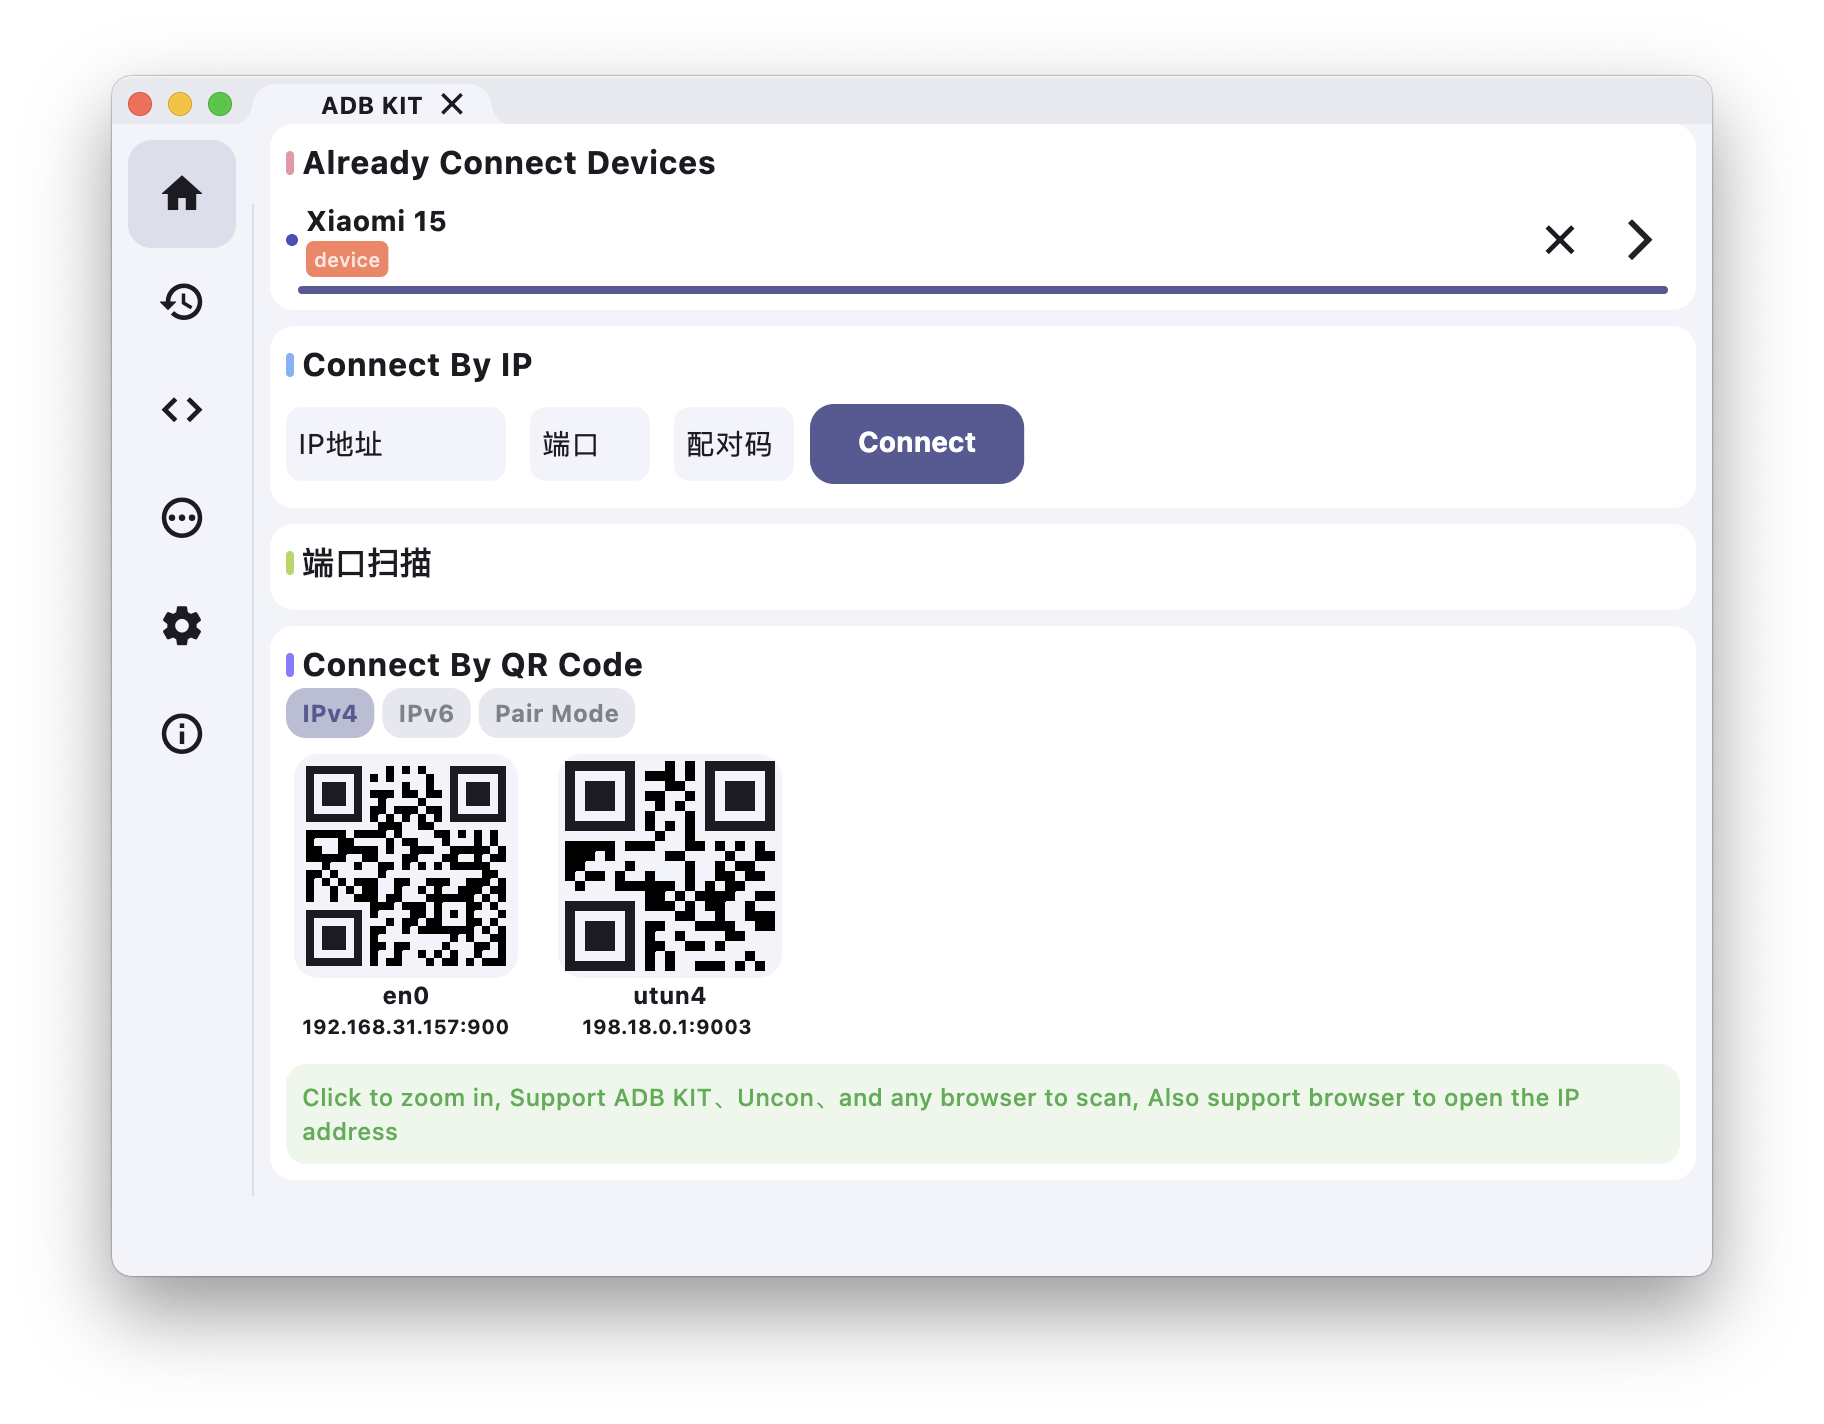The width and height of the screenshot is (1824, 1424).
Task: Expand Xiaomi 15 device details chevron
Action: pyautogui.click(x=1639, y=240)
